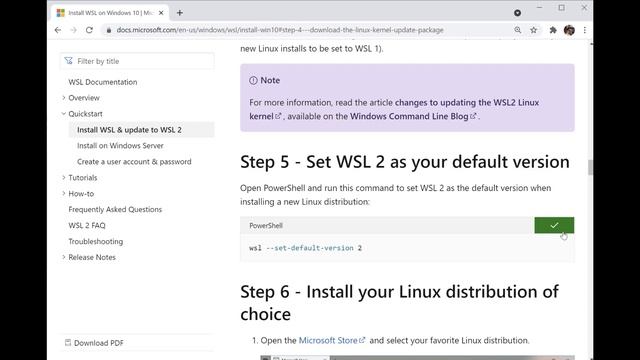This screenshot has height=360, width=640.
Task: Click the wsl --set-default-version 2 command text
Action: tap(305, 248)
